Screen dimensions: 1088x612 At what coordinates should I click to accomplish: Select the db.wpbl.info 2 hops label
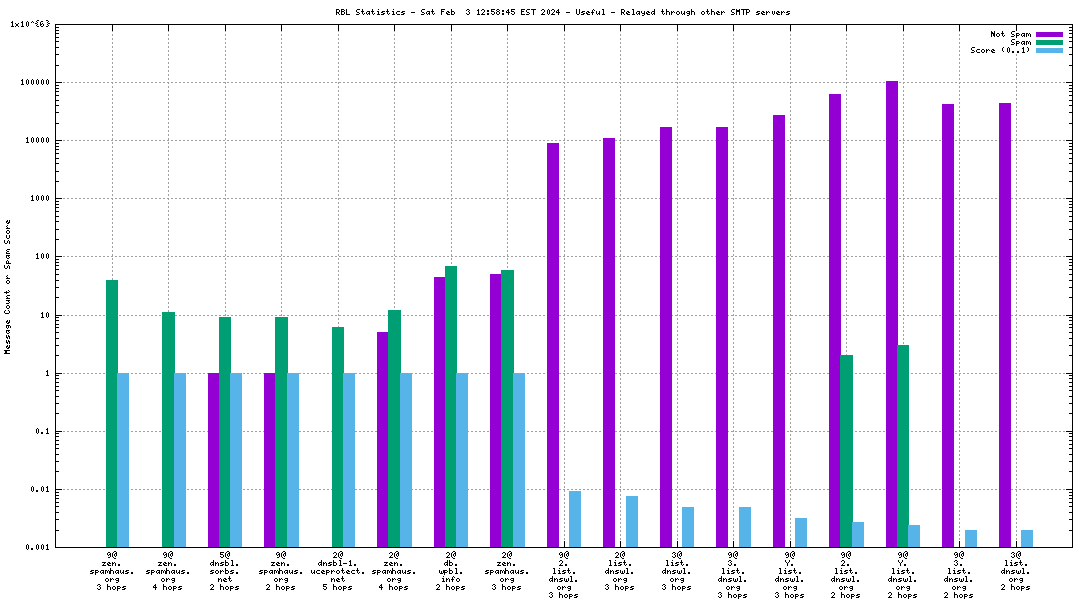450,570
